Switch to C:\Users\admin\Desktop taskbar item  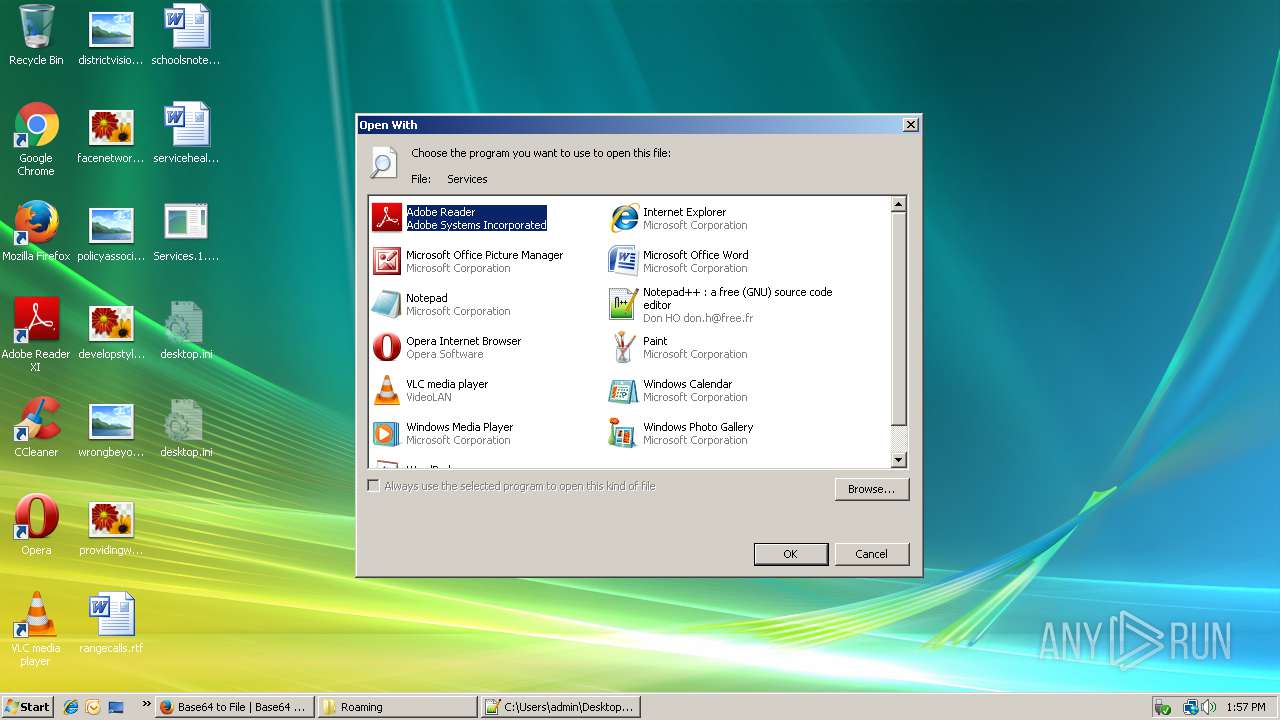tap(560, 707)
